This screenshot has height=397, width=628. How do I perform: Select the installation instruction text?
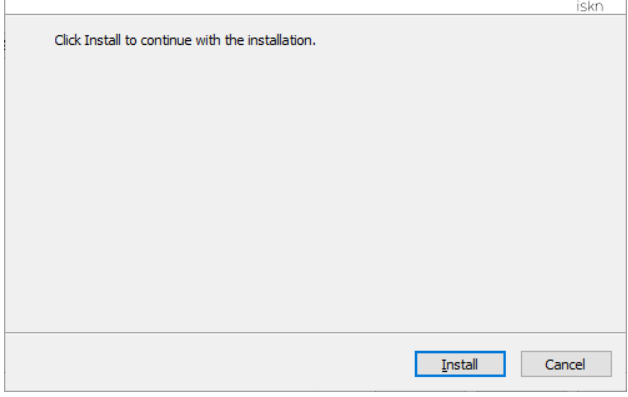pos(185,40)
